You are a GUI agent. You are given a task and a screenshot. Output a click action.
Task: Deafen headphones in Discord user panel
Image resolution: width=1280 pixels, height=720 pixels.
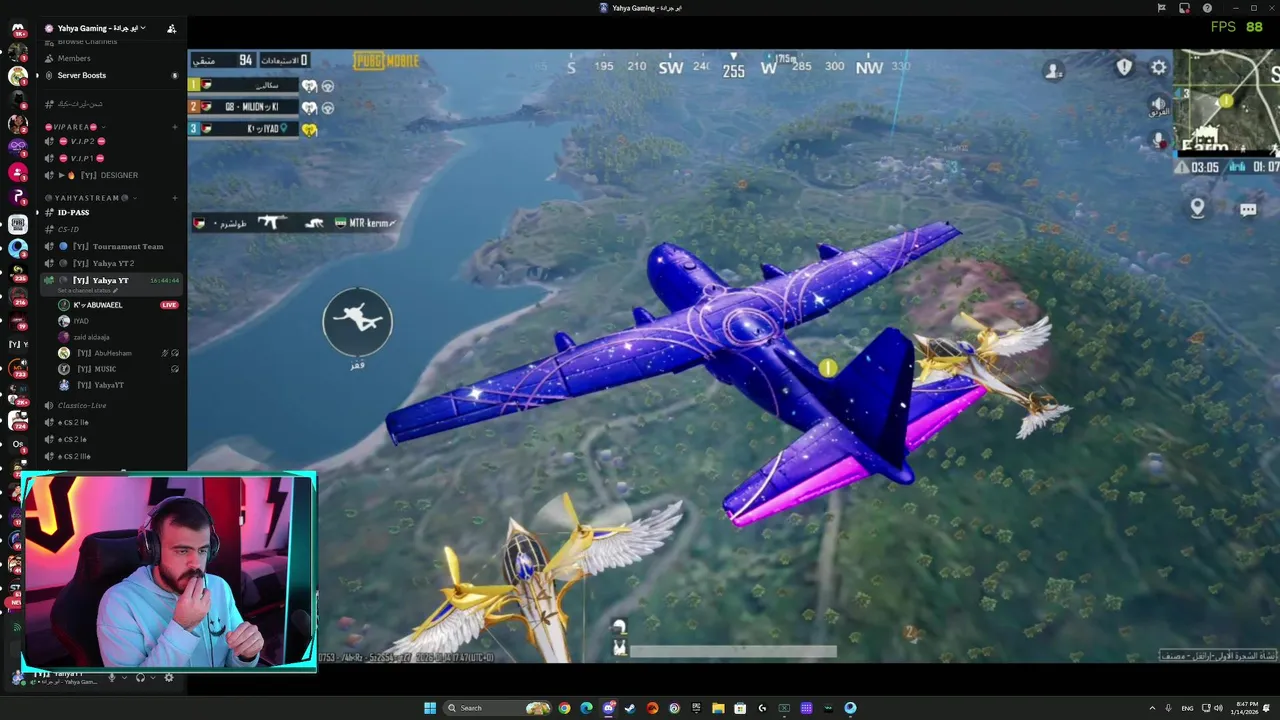[x=140, y=677]
